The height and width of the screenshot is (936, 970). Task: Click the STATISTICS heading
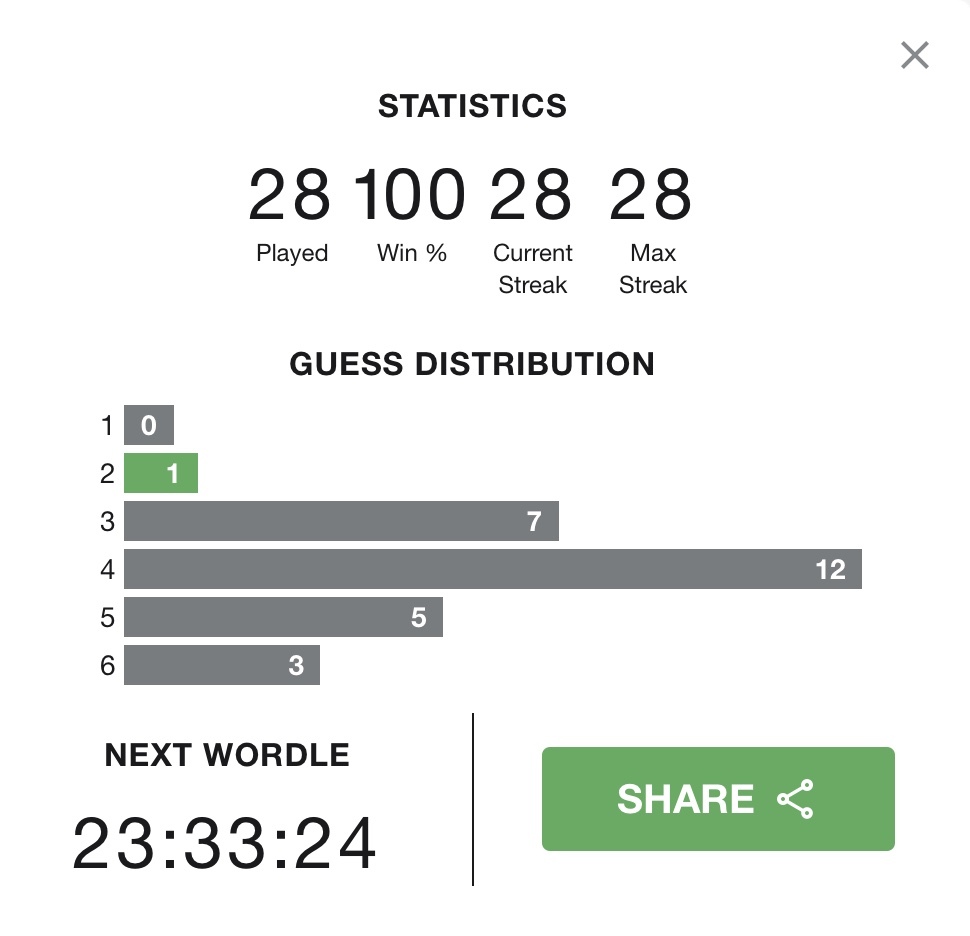tap(472, 106)
